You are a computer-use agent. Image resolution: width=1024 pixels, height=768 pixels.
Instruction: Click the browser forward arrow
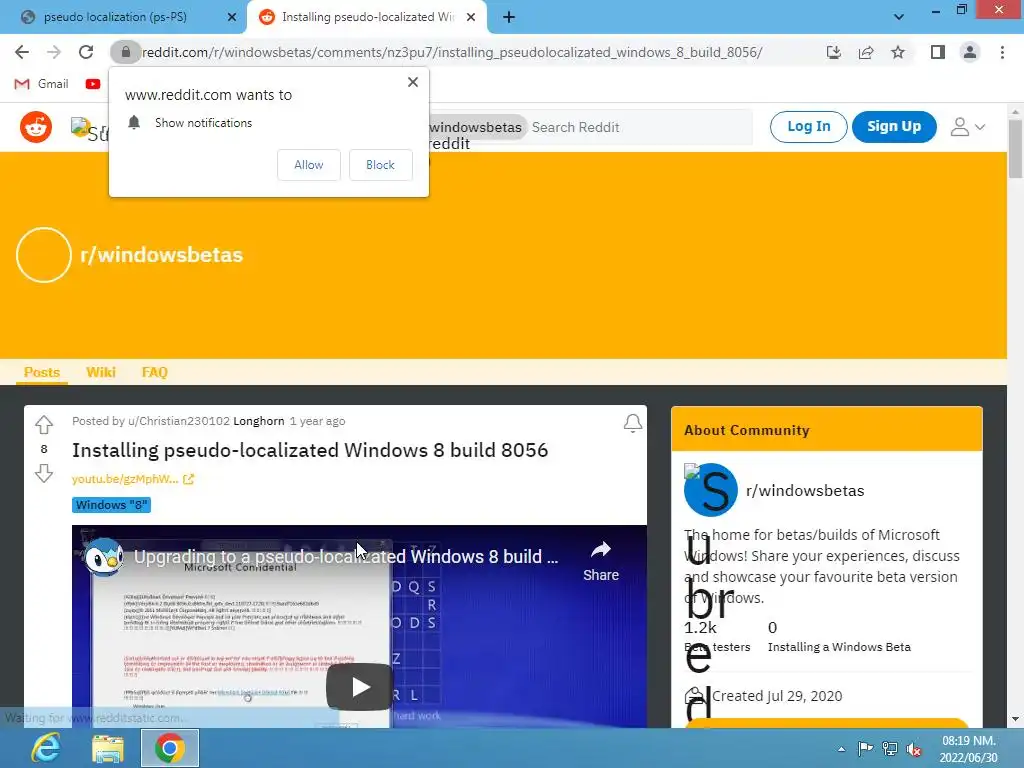54,52
